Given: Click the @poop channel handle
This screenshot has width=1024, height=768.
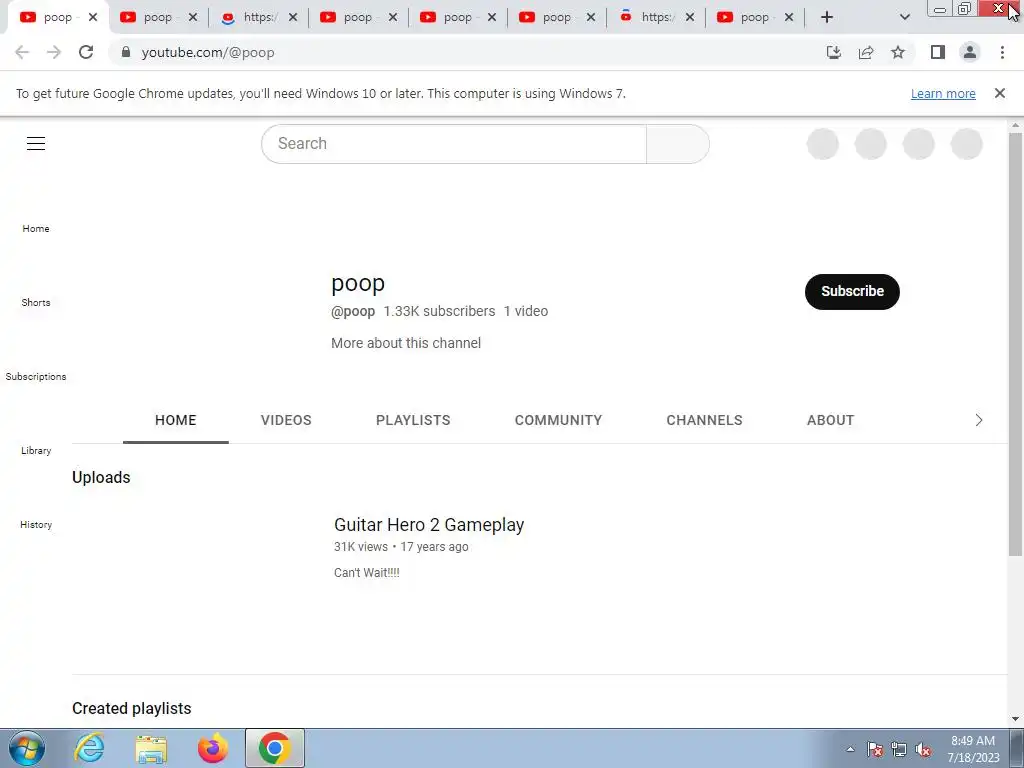Looking at the screenshot, I should pos(353,312).
